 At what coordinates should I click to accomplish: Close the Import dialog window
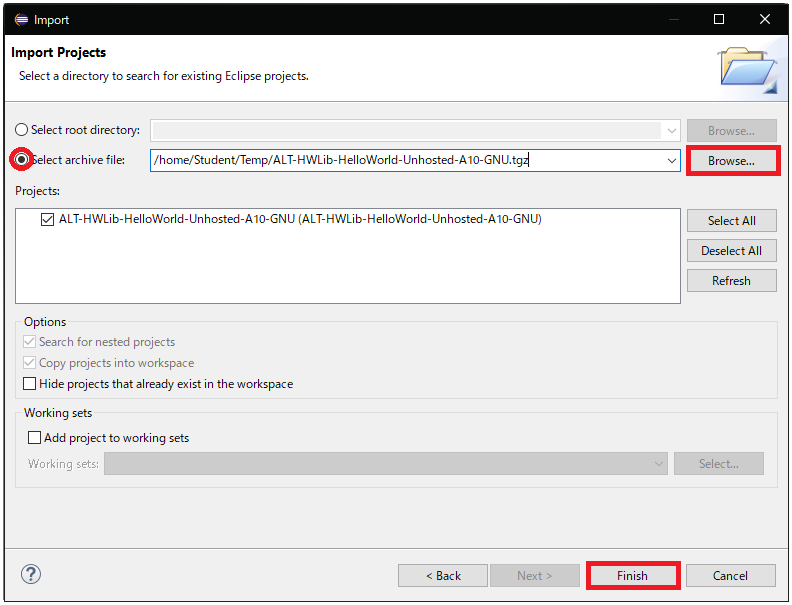coord(765,19)
